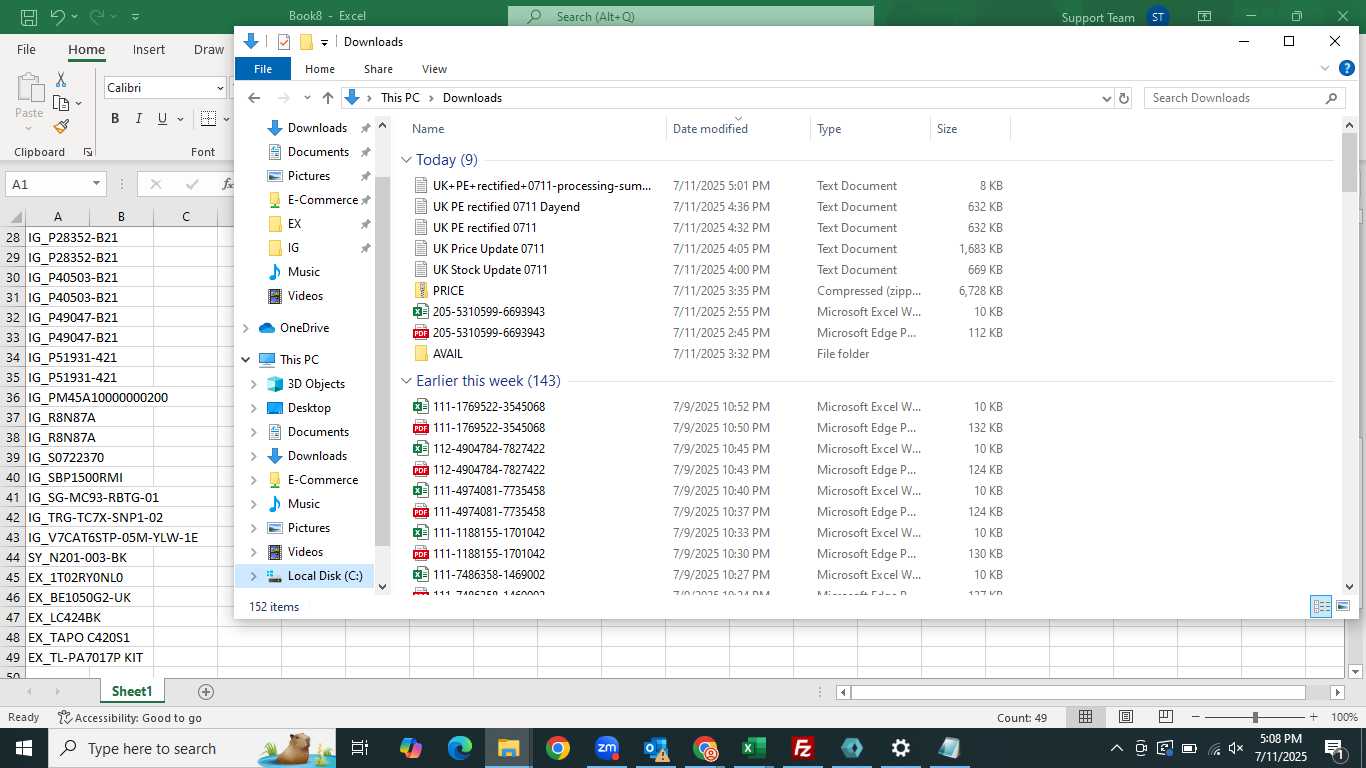Screen dimensions: 1366x768
Task: Click the Refresh button in address bar
Action: tap(1124, 98)
